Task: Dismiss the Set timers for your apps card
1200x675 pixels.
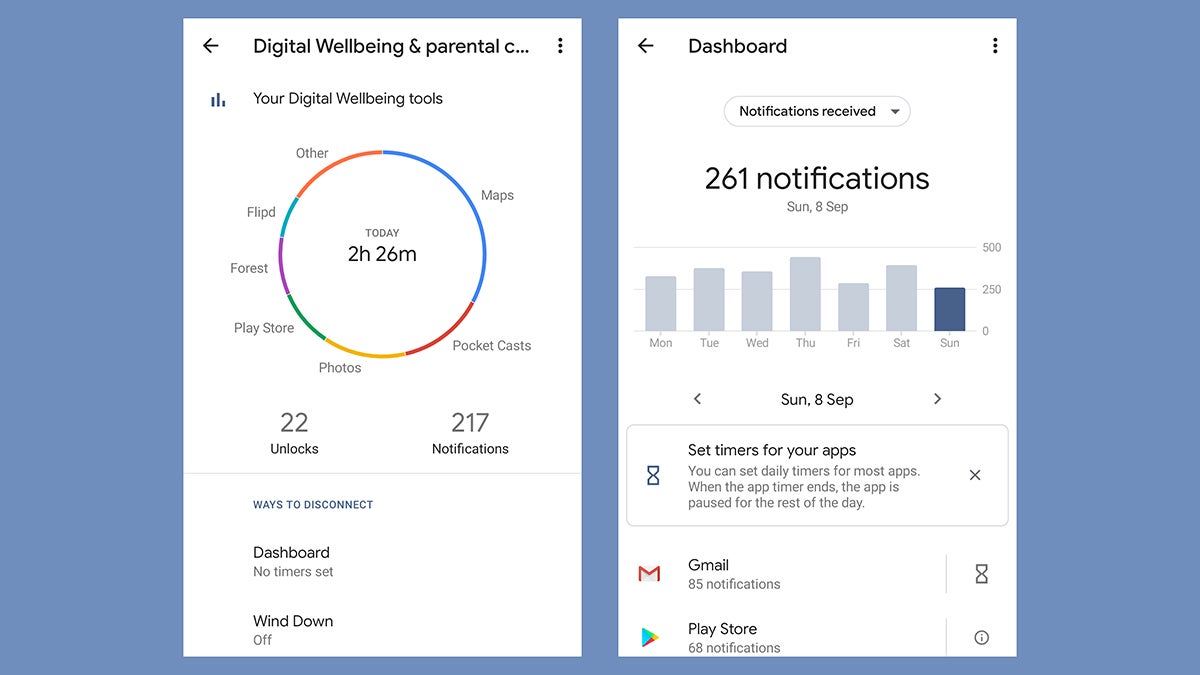Action: point(975,475)
